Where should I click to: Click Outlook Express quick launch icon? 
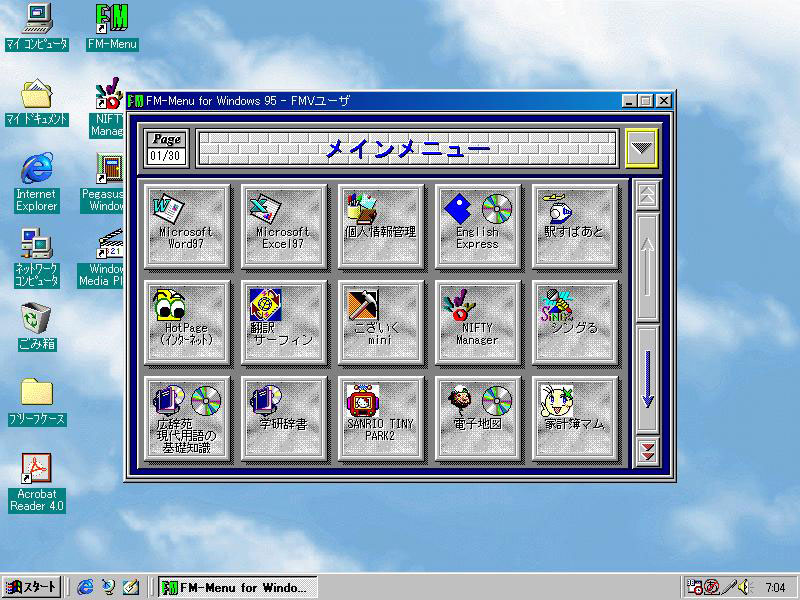108,587
